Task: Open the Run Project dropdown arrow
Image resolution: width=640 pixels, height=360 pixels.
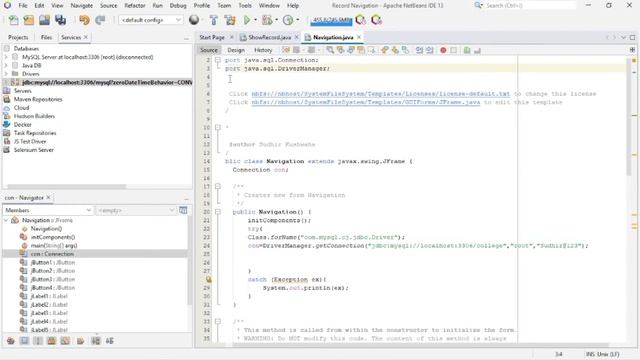Action: tap(256, 20)
